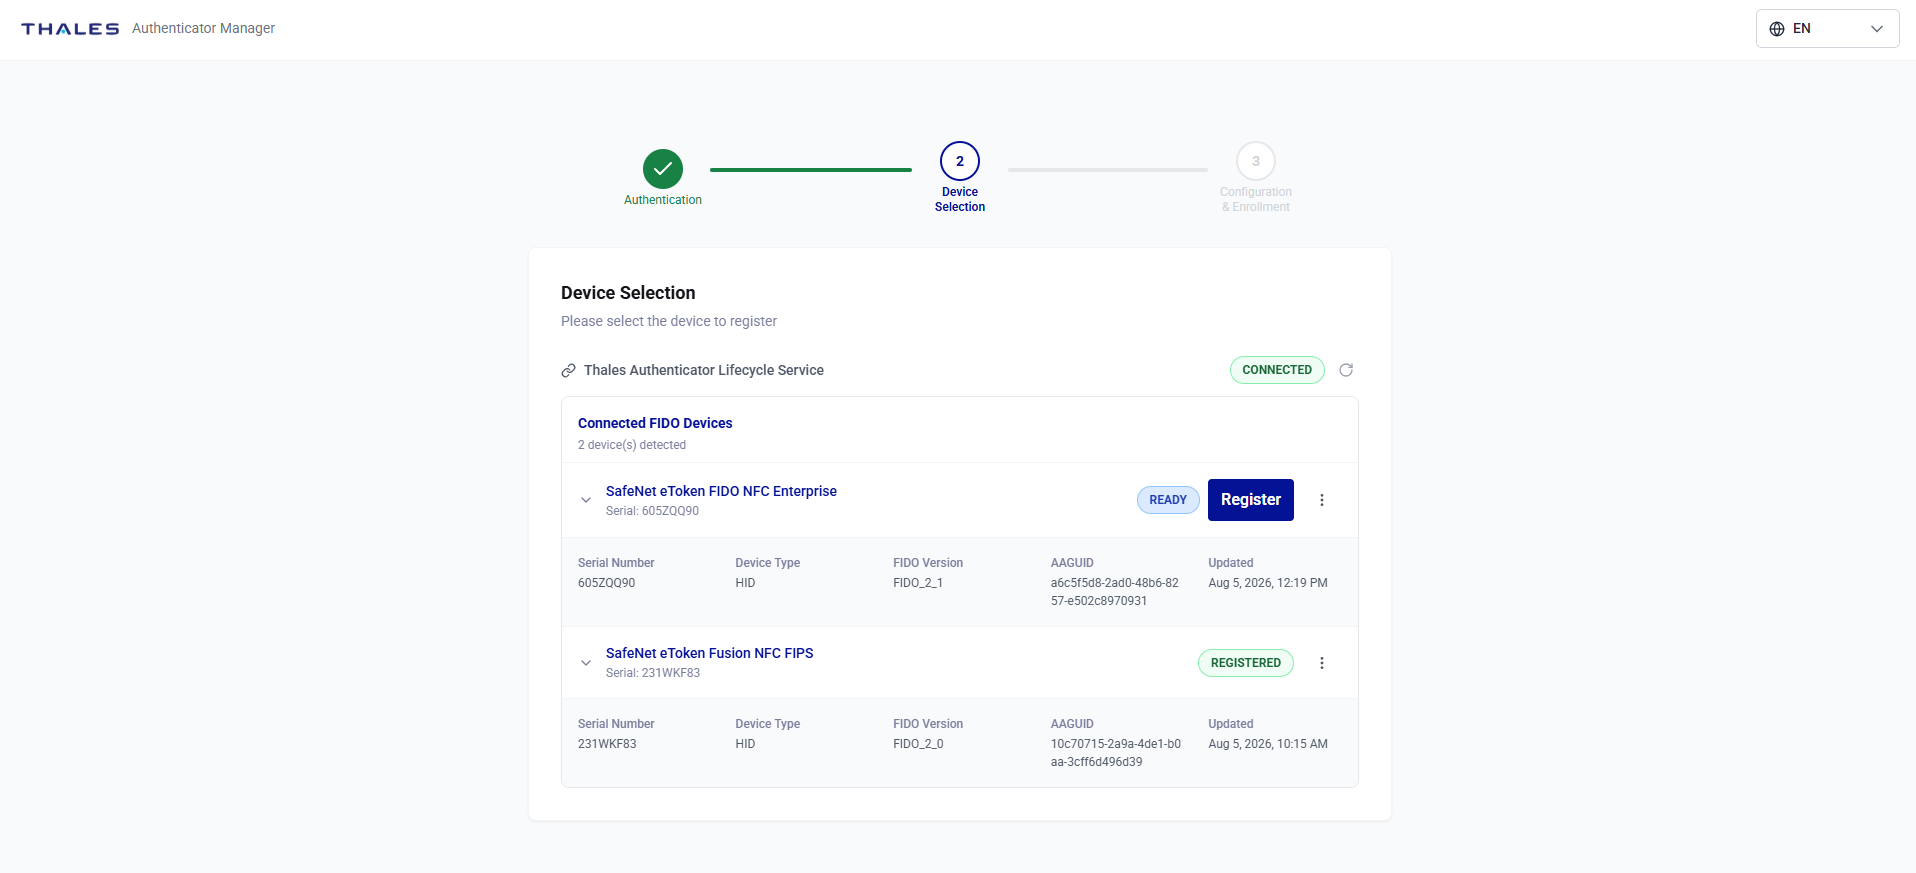1916x873 pixels.
Task: Click the '2 device(s) detected' text
Action: click(x=632, y=445)
